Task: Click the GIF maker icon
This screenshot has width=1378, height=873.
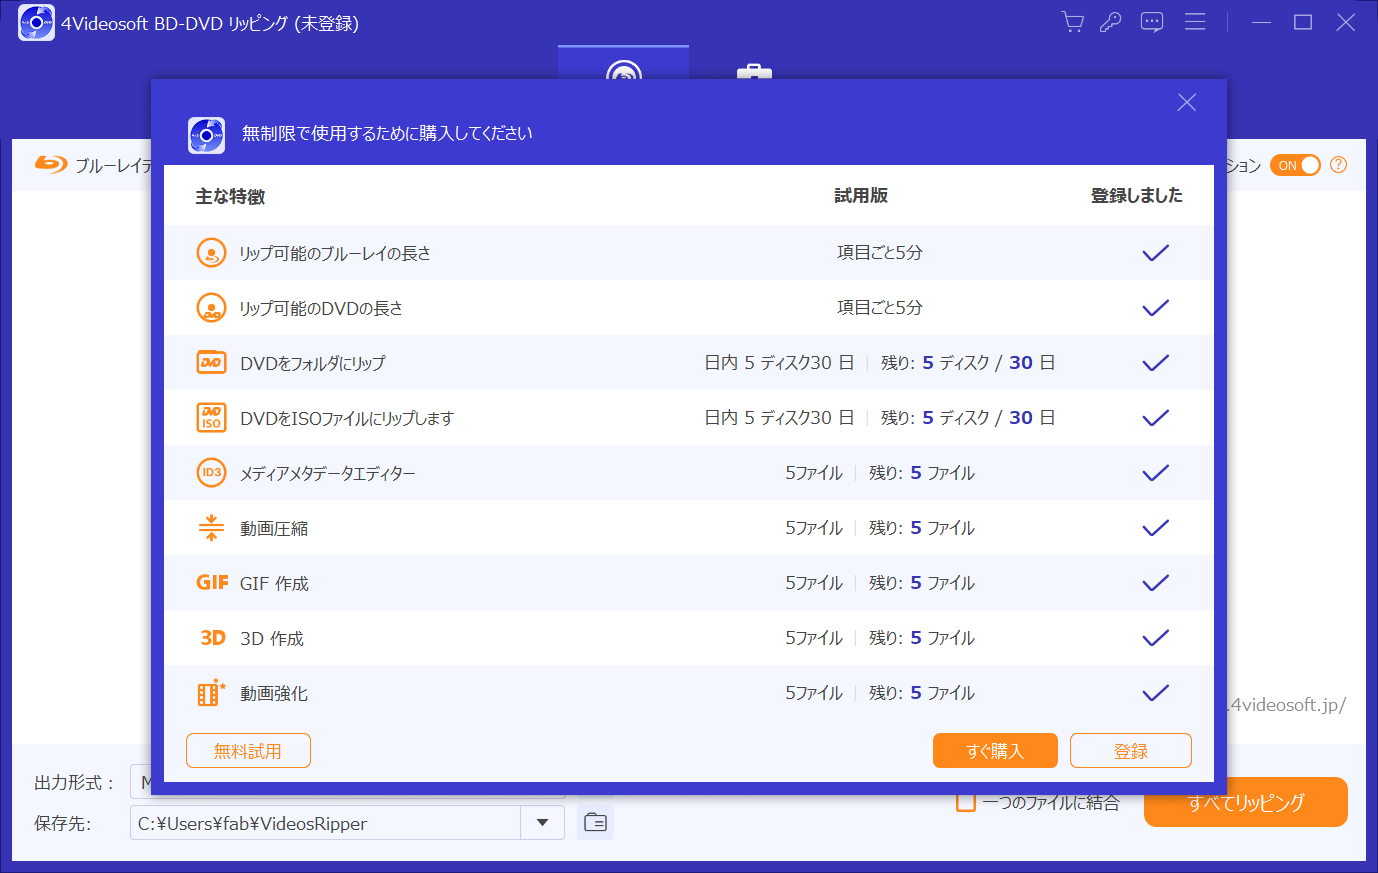Action: click(x=212, y=583)
